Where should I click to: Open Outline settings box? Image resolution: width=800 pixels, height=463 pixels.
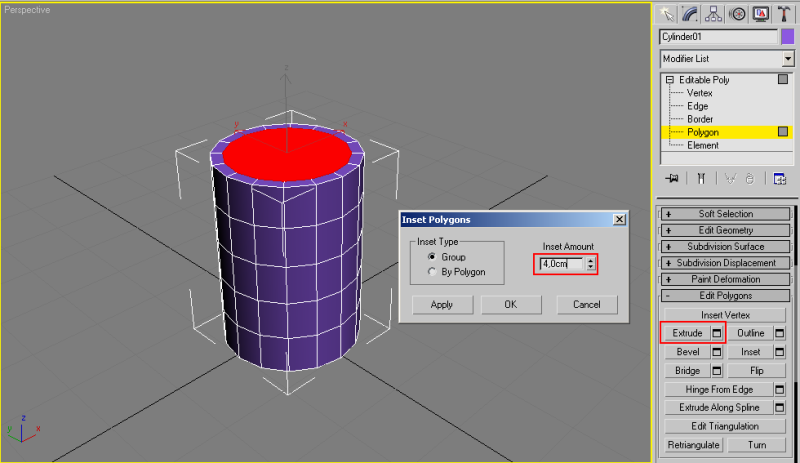tap(780, 333)
